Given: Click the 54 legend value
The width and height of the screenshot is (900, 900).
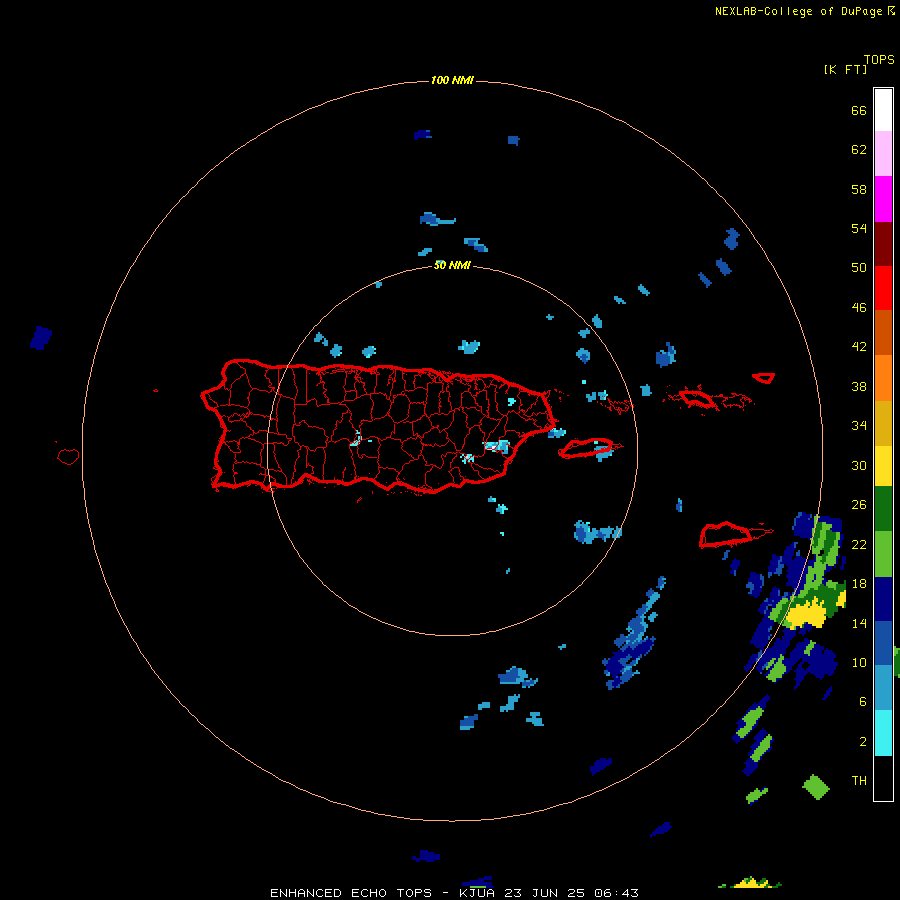Looking at the screenshot, I should 859,228.
